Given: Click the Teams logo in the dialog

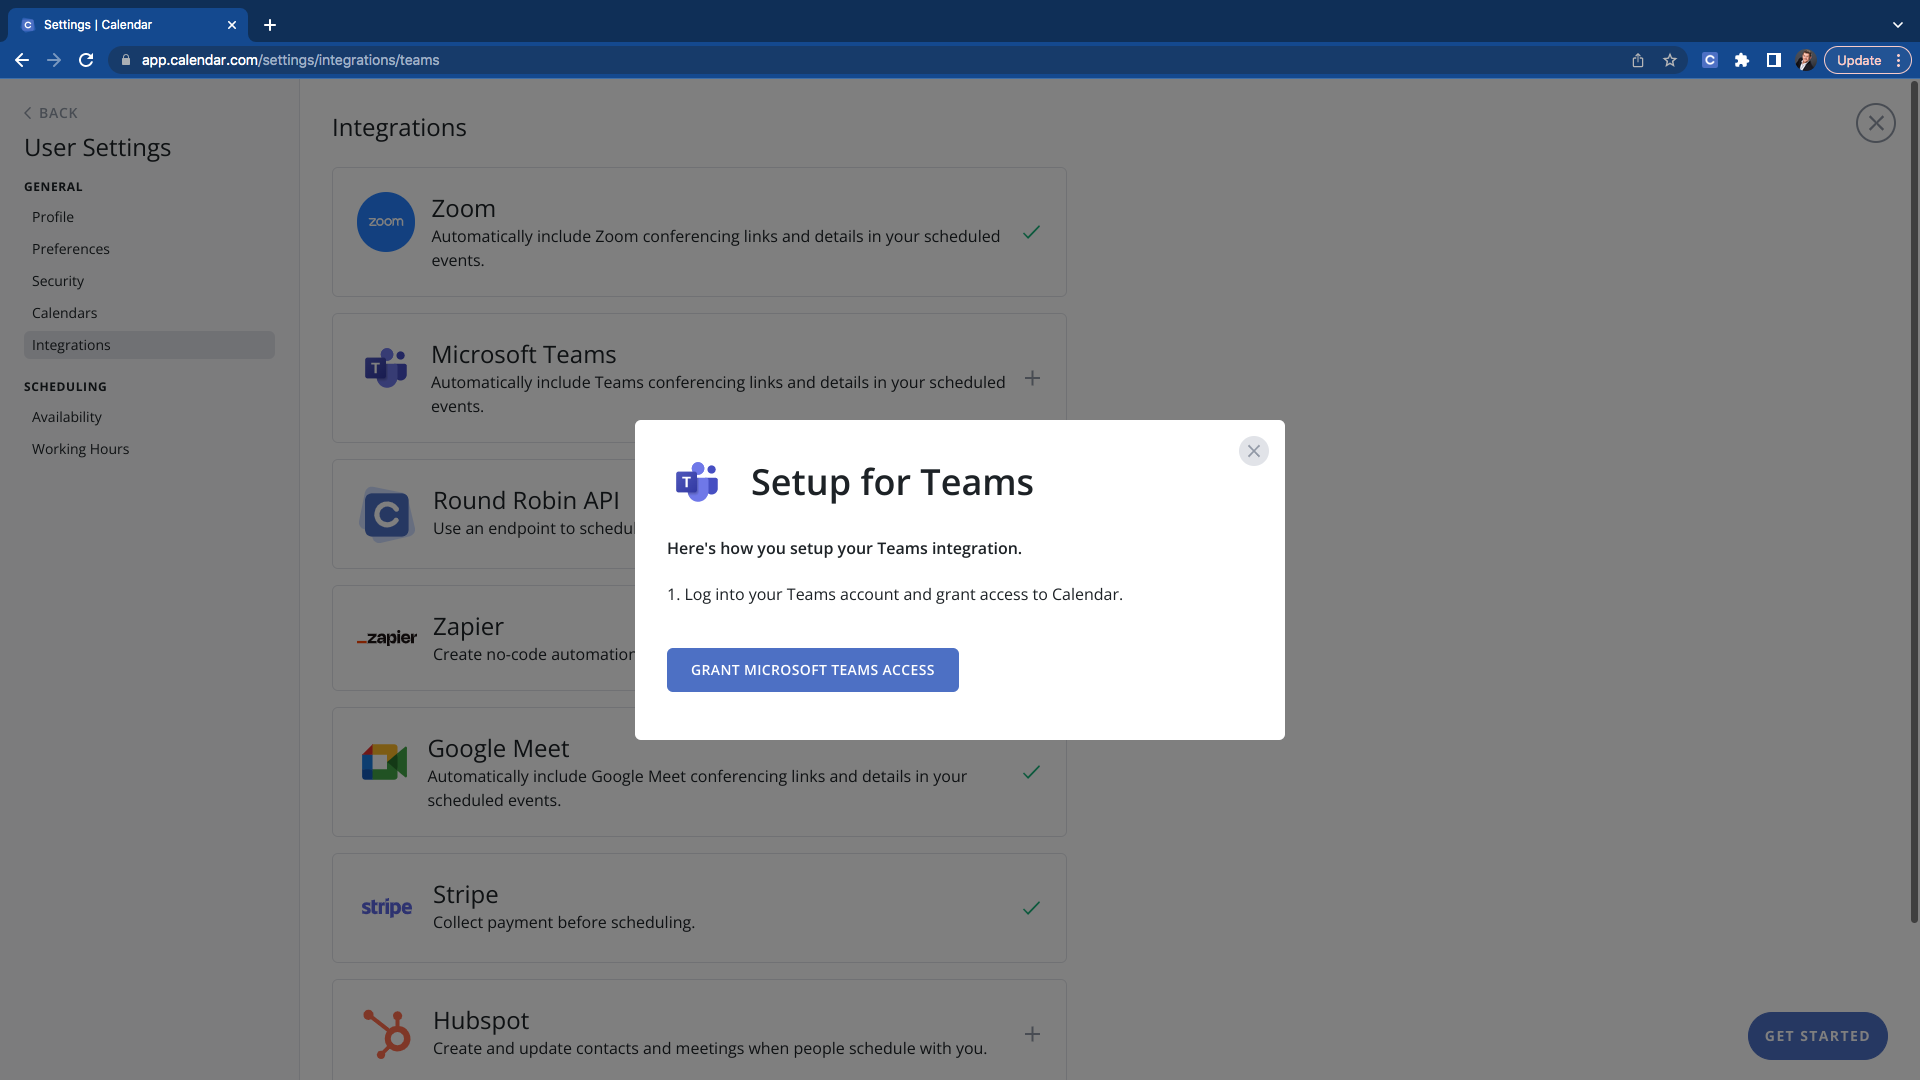Looking at the screenshot, I should pyautogui.click(x=697, y=482).
